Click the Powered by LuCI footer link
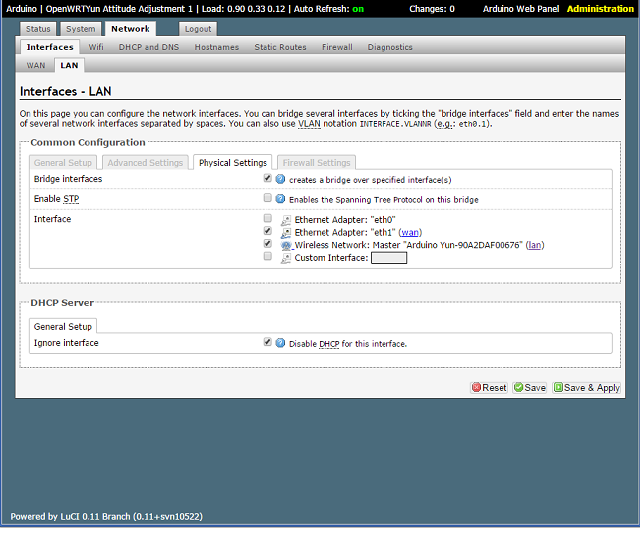Image resolution: width=640 pixels, height=533 pixels. point(107,516)
